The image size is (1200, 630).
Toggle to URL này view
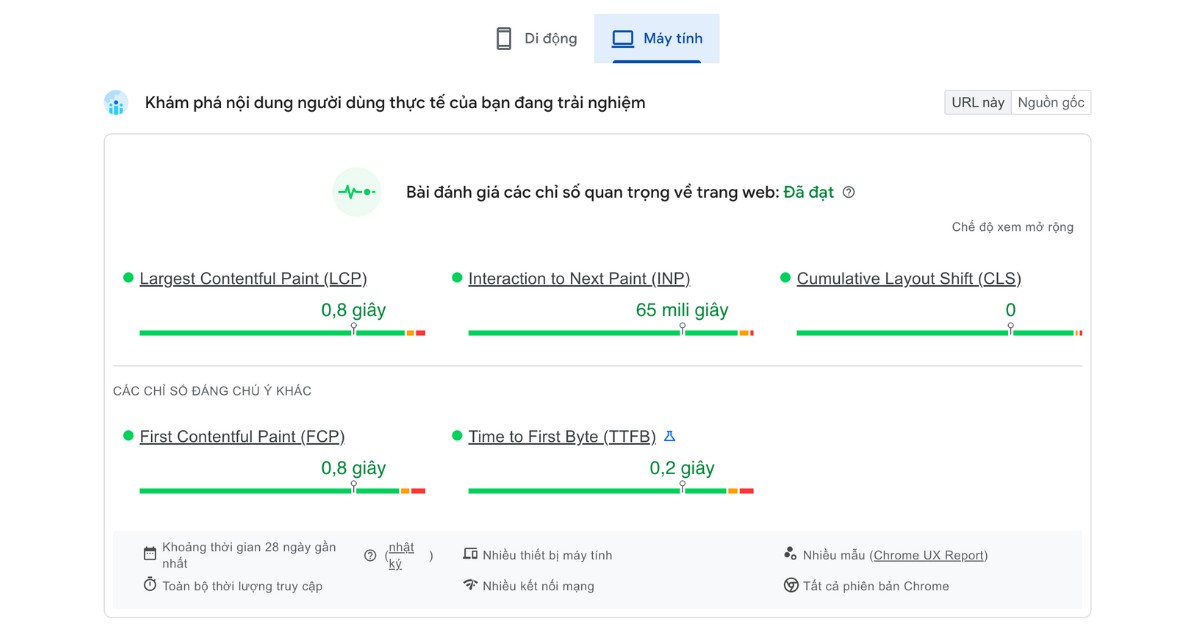pyautogui.click(x=977, y=102)
